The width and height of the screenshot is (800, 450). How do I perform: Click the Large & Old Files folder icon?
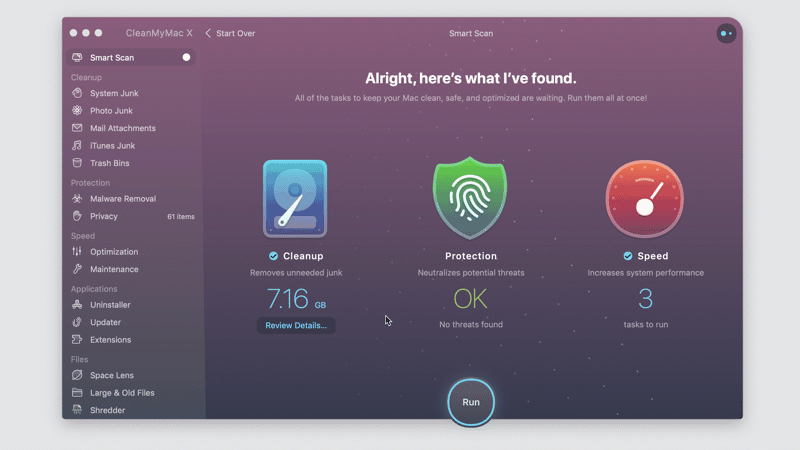[77, 392]
